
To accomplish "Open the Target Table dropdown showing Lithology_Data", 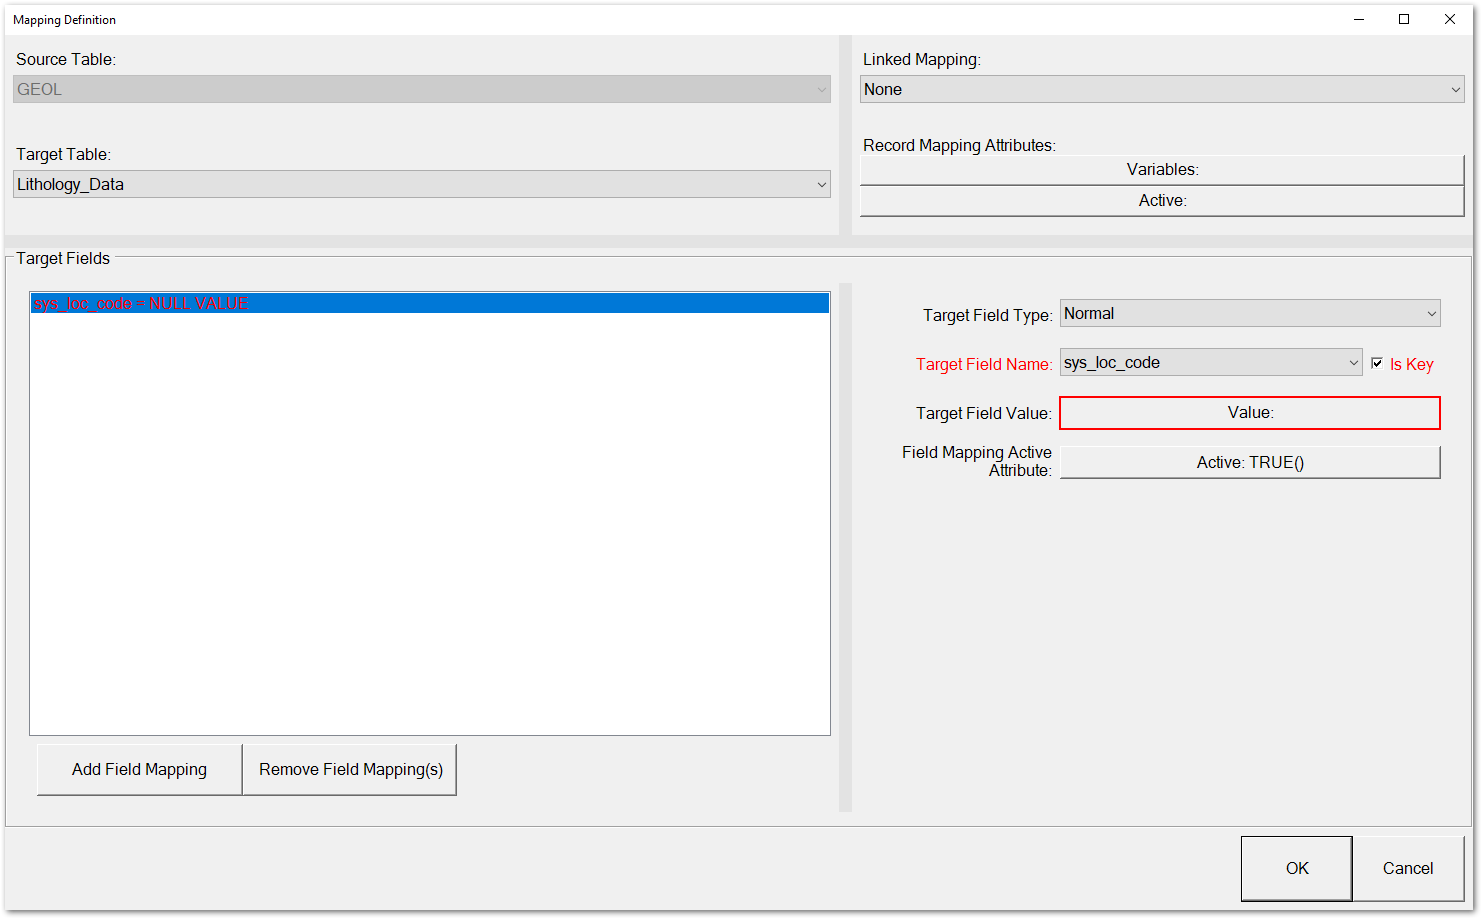I will click(421, 184).
